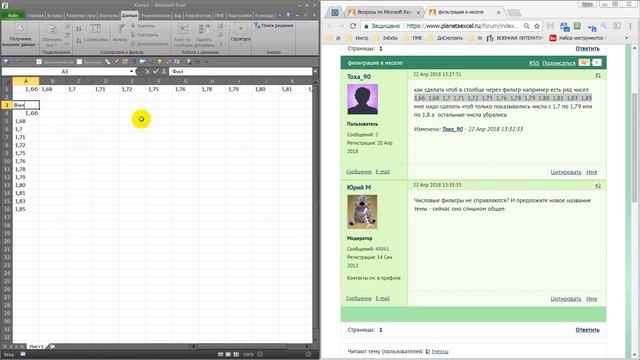Screen dimensions: 640x360
Task: Click top Ответить link on forum
Action: point(587,49)
